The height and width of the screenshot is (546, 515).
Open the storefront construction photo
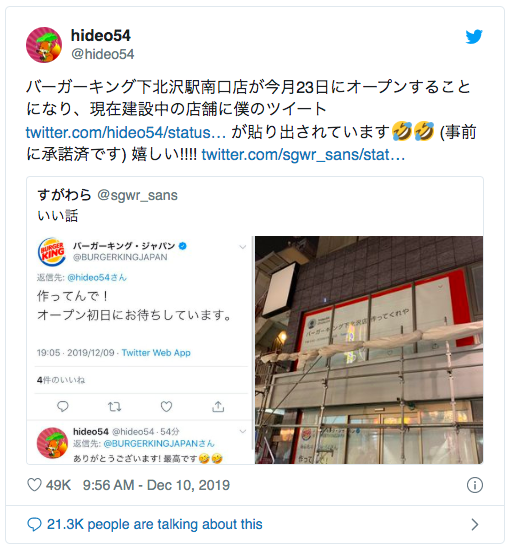[x=369, y=350]
